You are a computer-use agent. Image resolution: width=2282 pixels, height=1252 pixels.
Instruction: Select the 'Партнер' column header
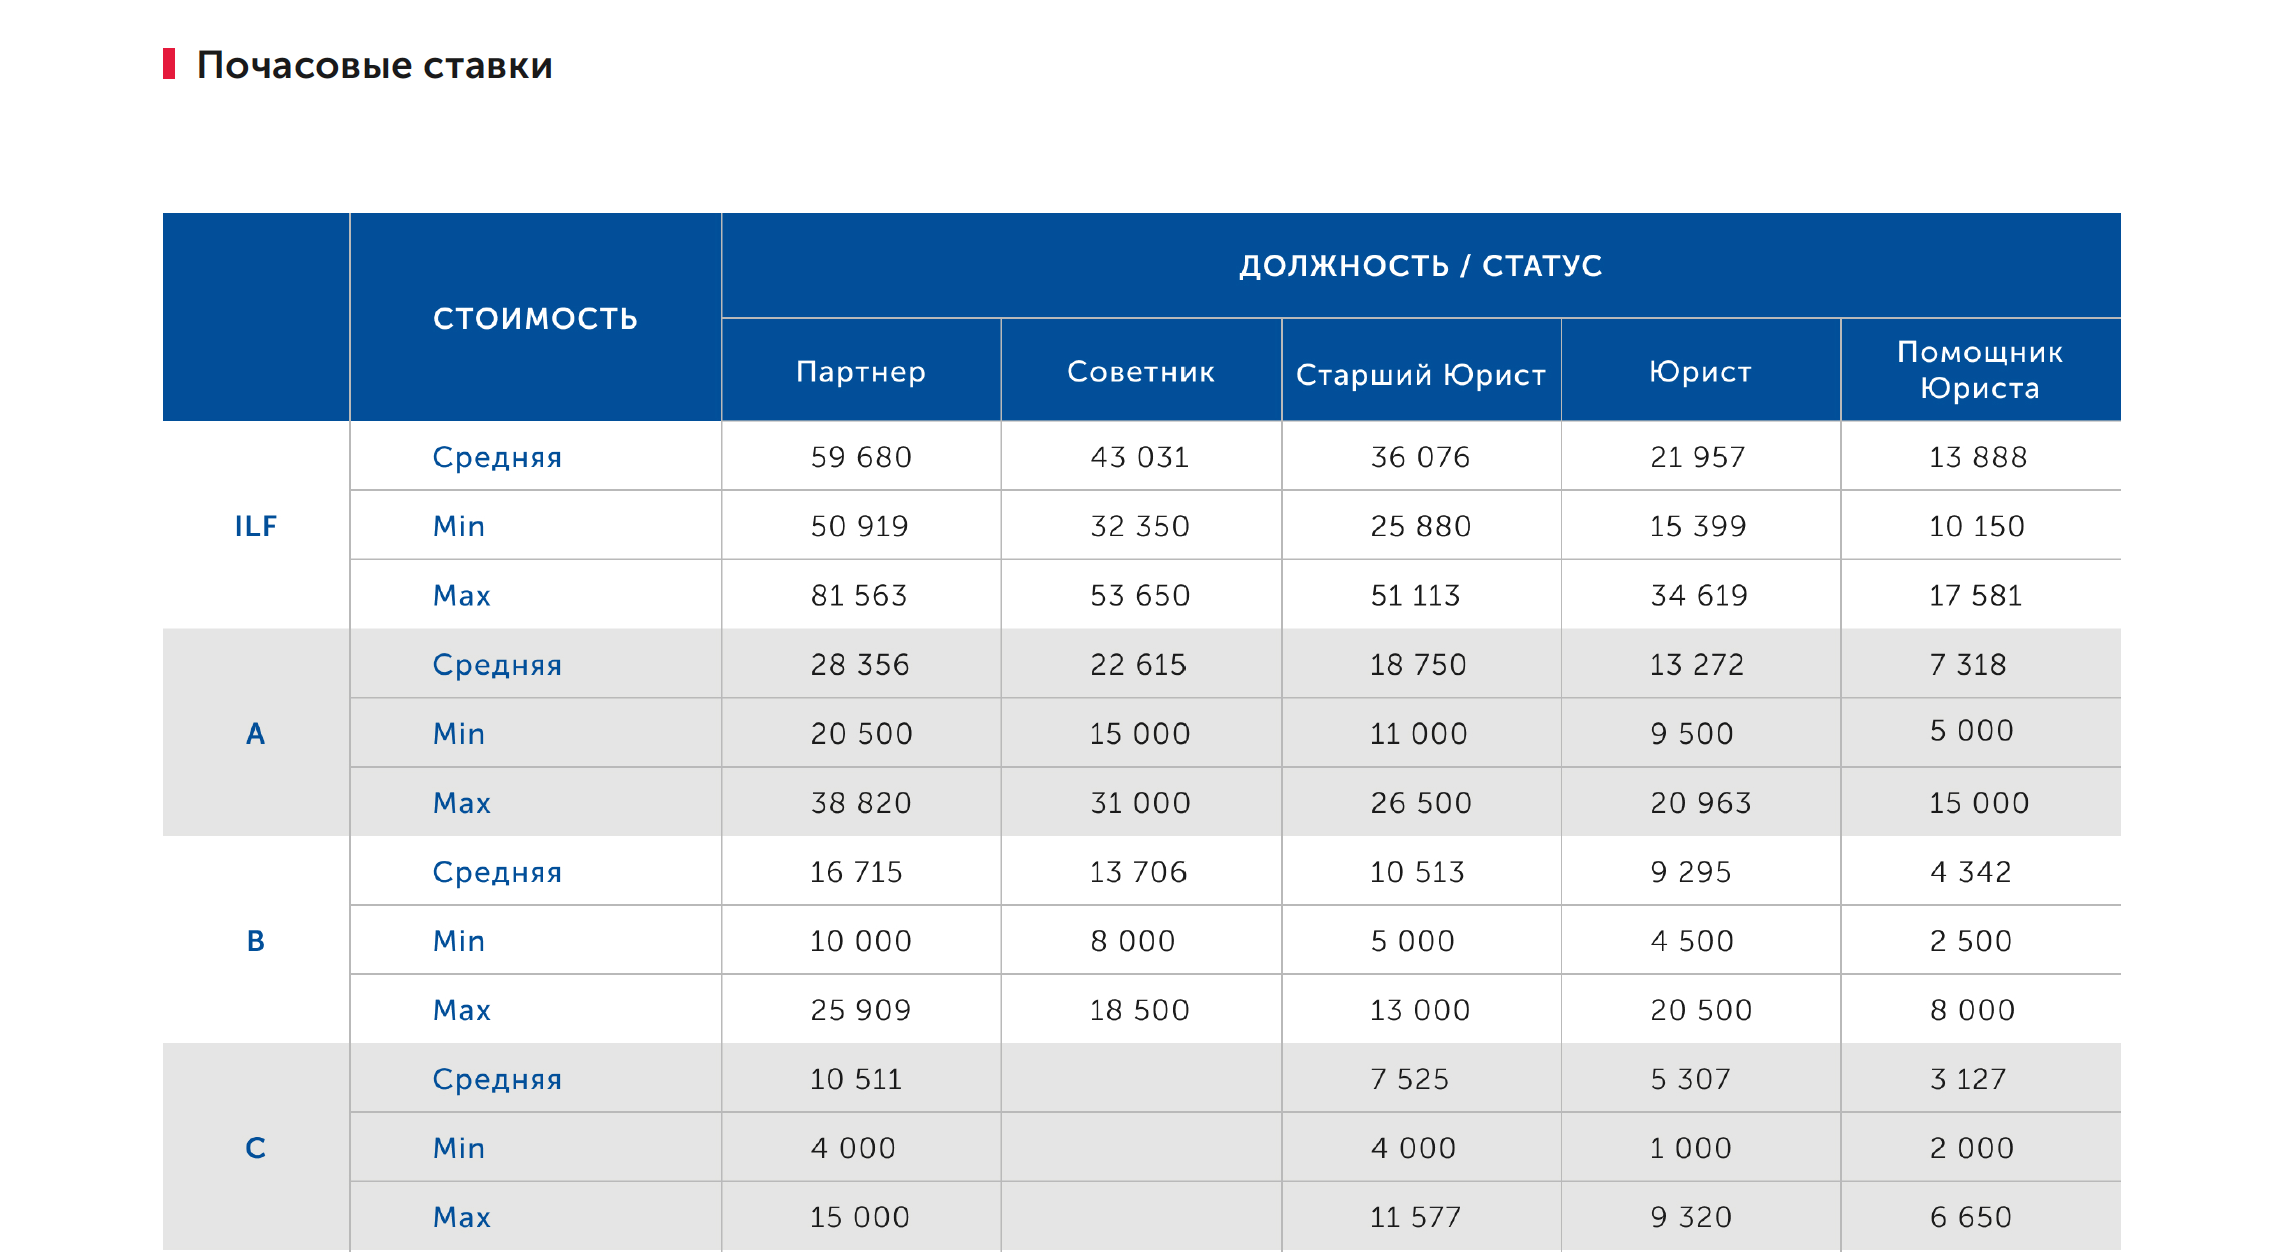tap(861, 372)
